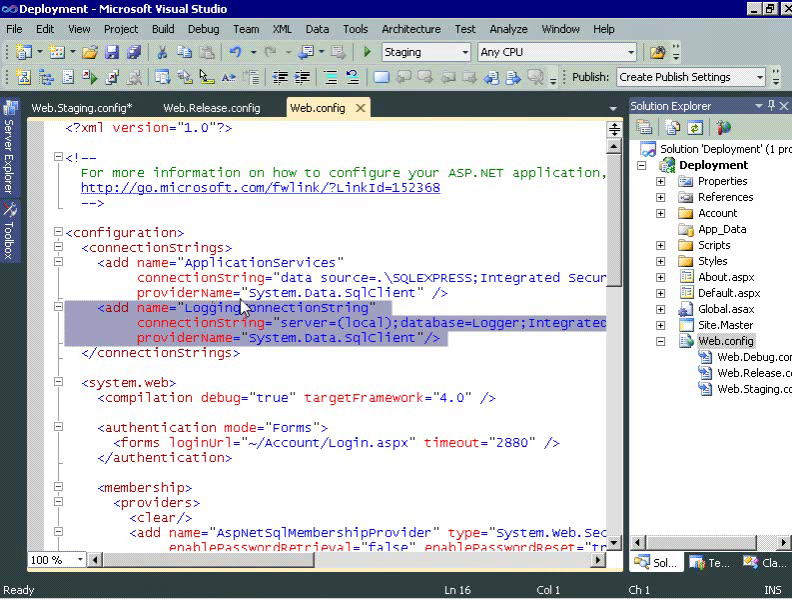Click the Open File folder icon

(89, 52)
